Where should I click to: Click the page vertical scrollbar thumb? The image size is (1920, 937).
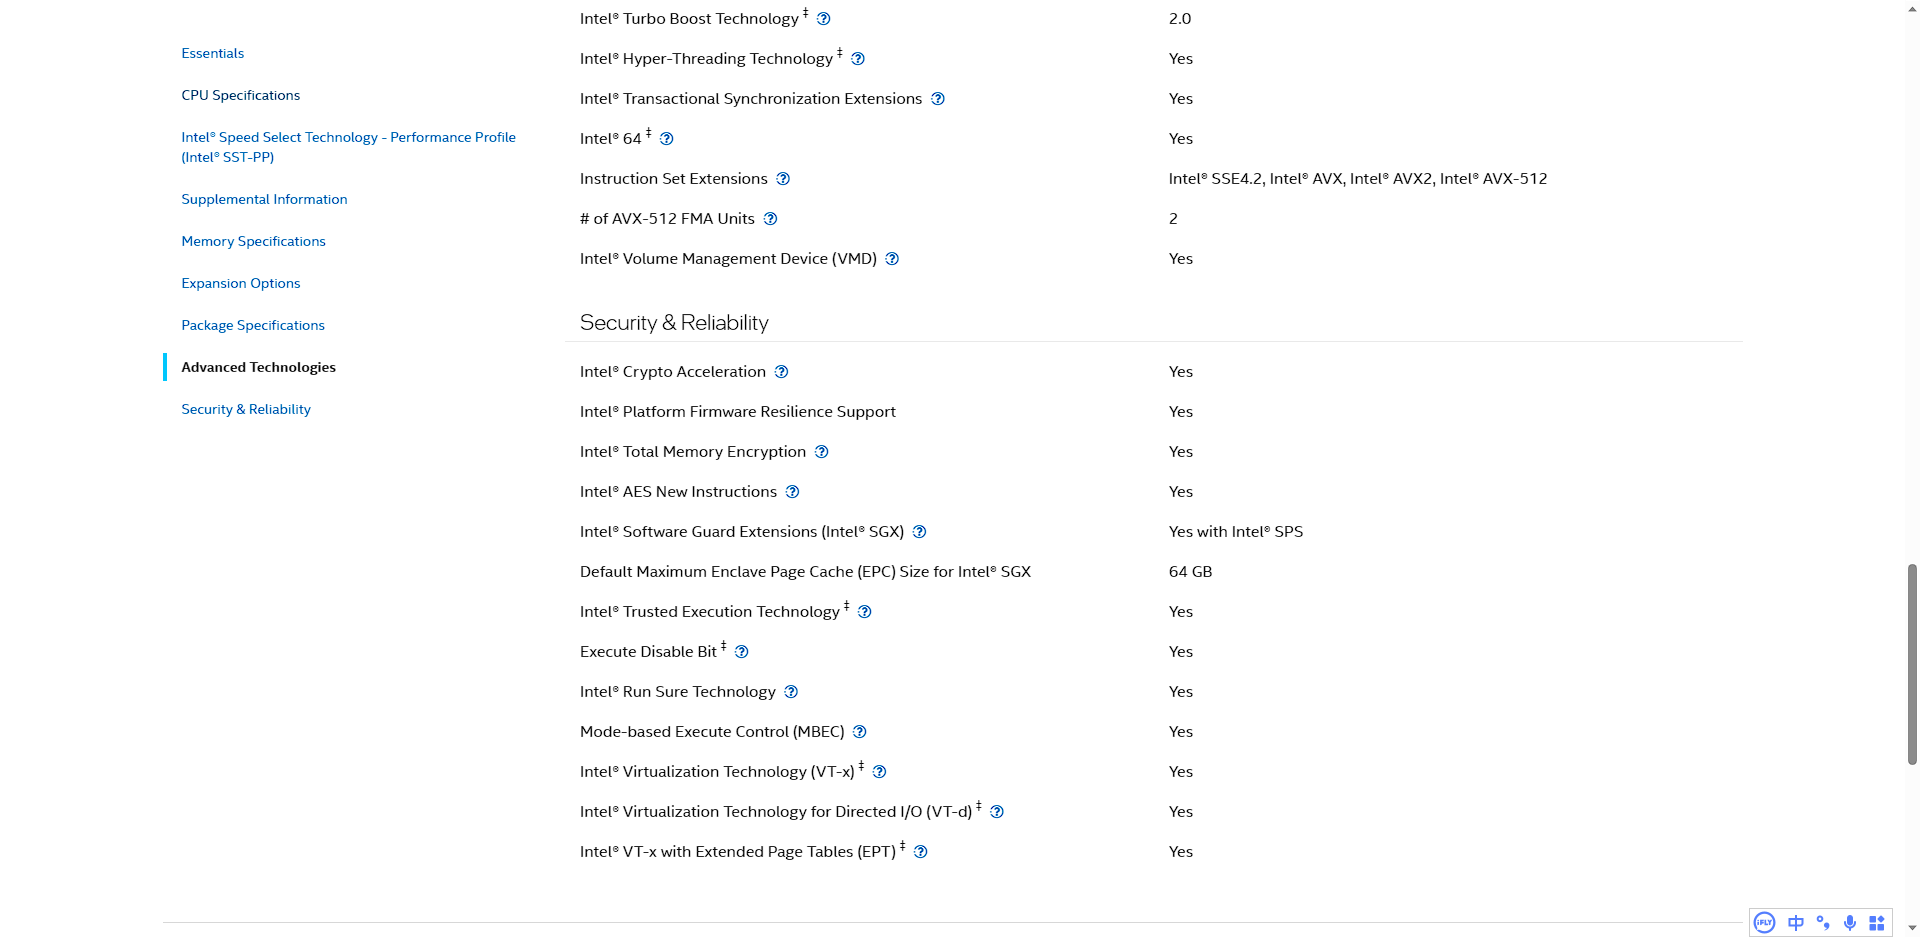pos(1912,664)
